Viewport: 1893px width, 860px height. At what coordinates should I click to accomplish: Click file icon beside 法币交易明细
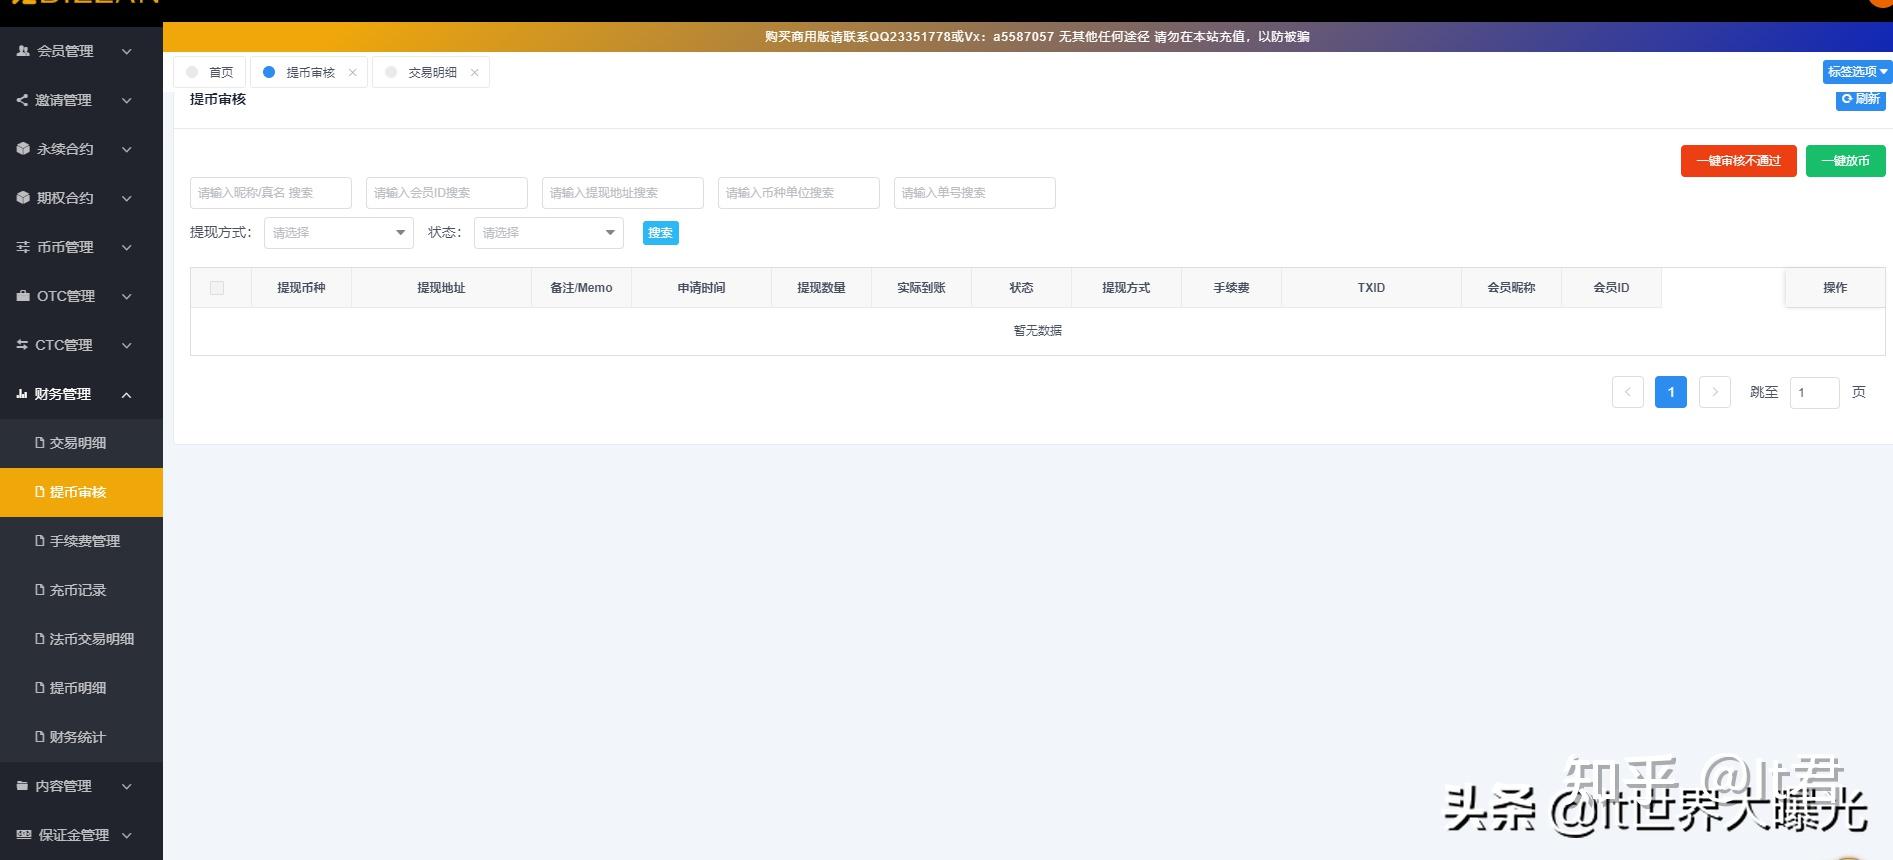[x=40, y=638]
